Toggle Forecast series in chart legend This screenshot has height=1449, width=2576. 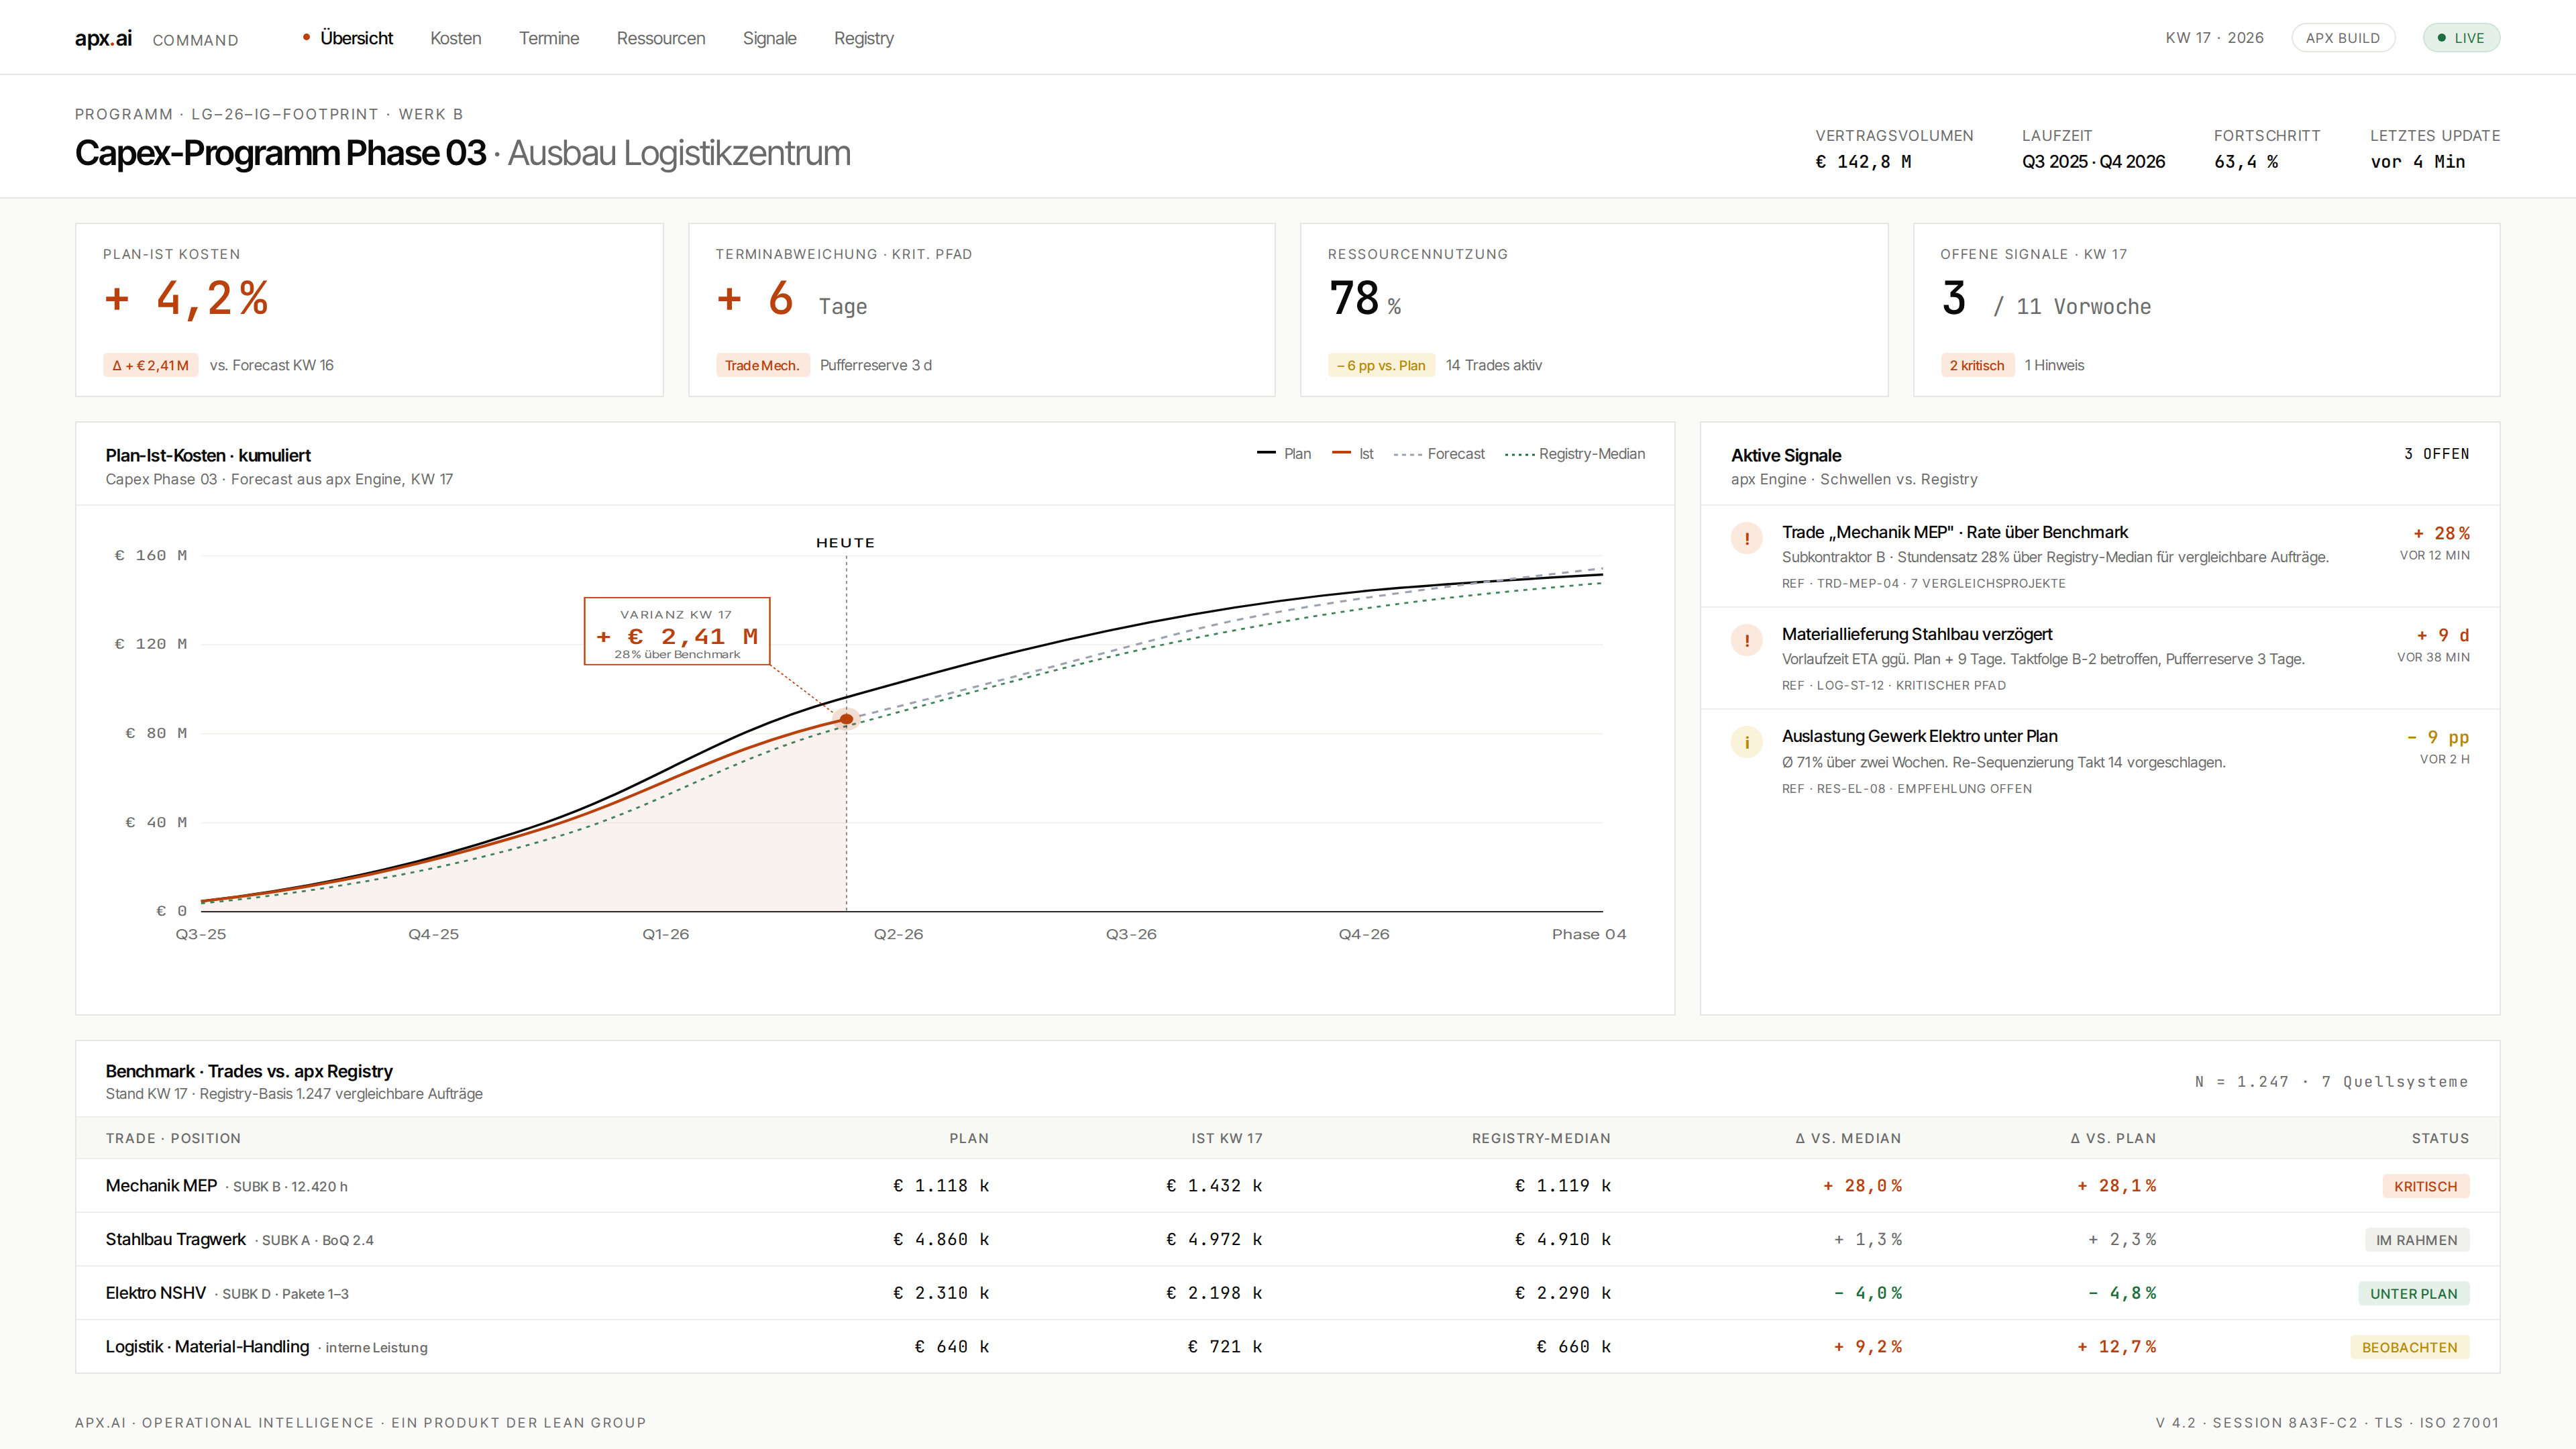pos(1439,454)
